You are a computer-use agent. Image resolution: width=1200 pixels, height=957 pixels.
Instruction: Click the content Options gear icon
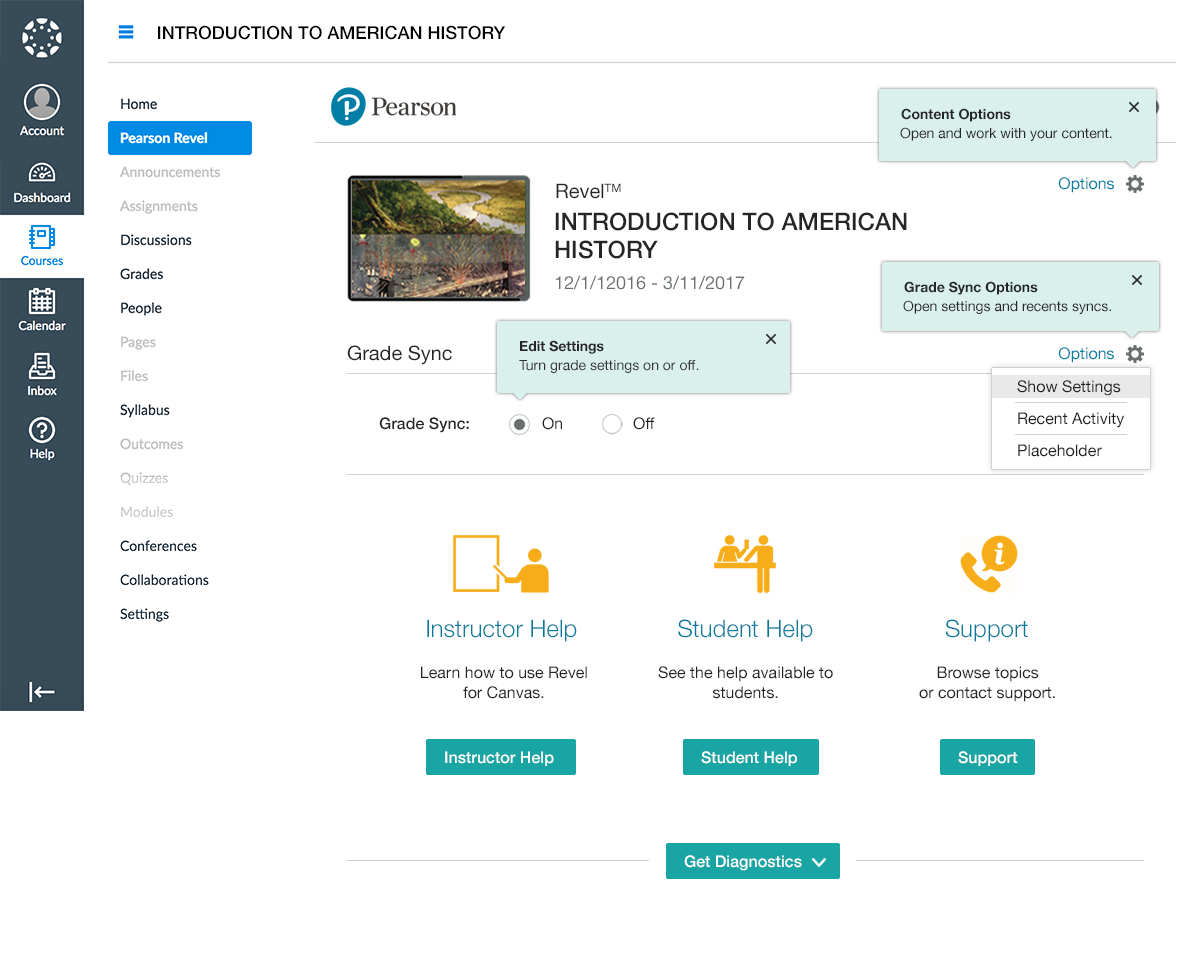[1135, 184]
